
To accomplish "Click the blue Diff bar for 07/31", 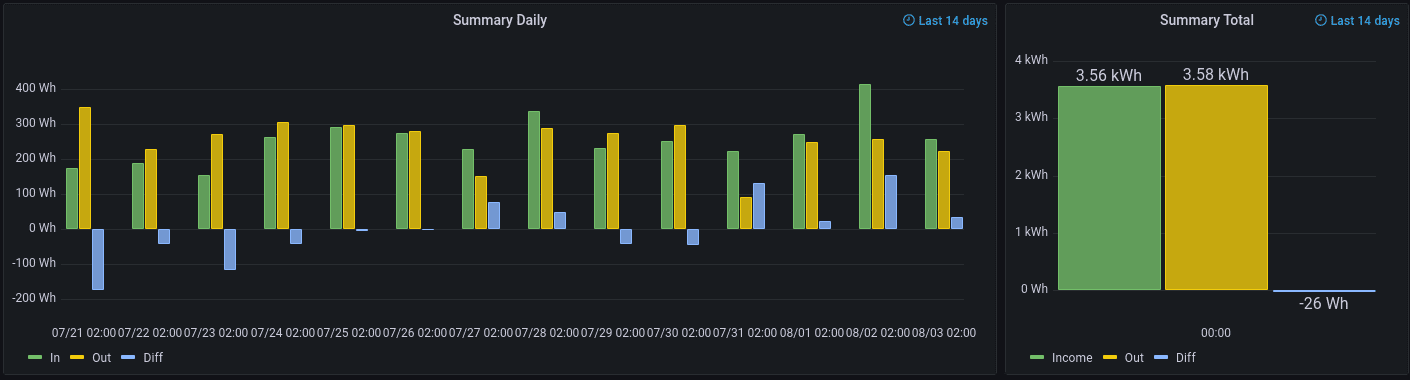I will [759, 206].
